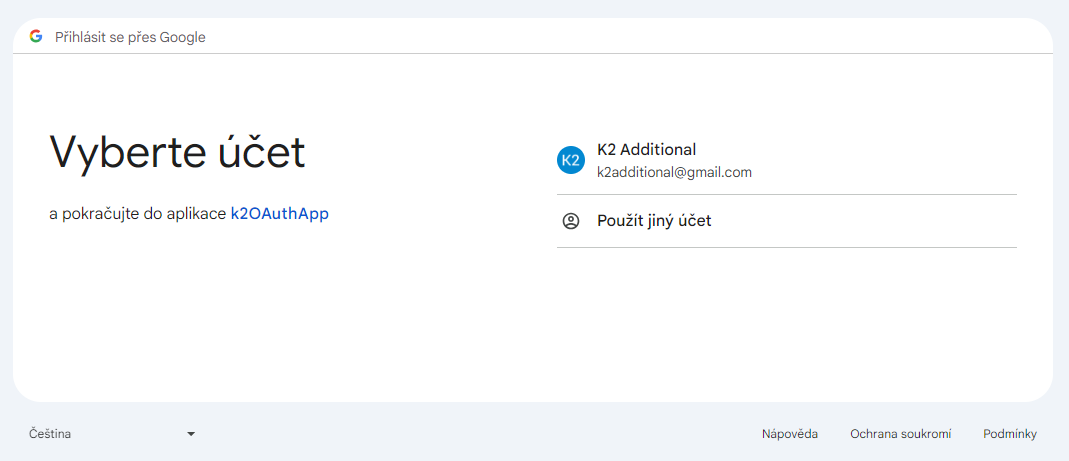The height and width of the screenshot is (461, 1069).
Task: Open the Nápověda help link
Action: [x=789, y=434]
